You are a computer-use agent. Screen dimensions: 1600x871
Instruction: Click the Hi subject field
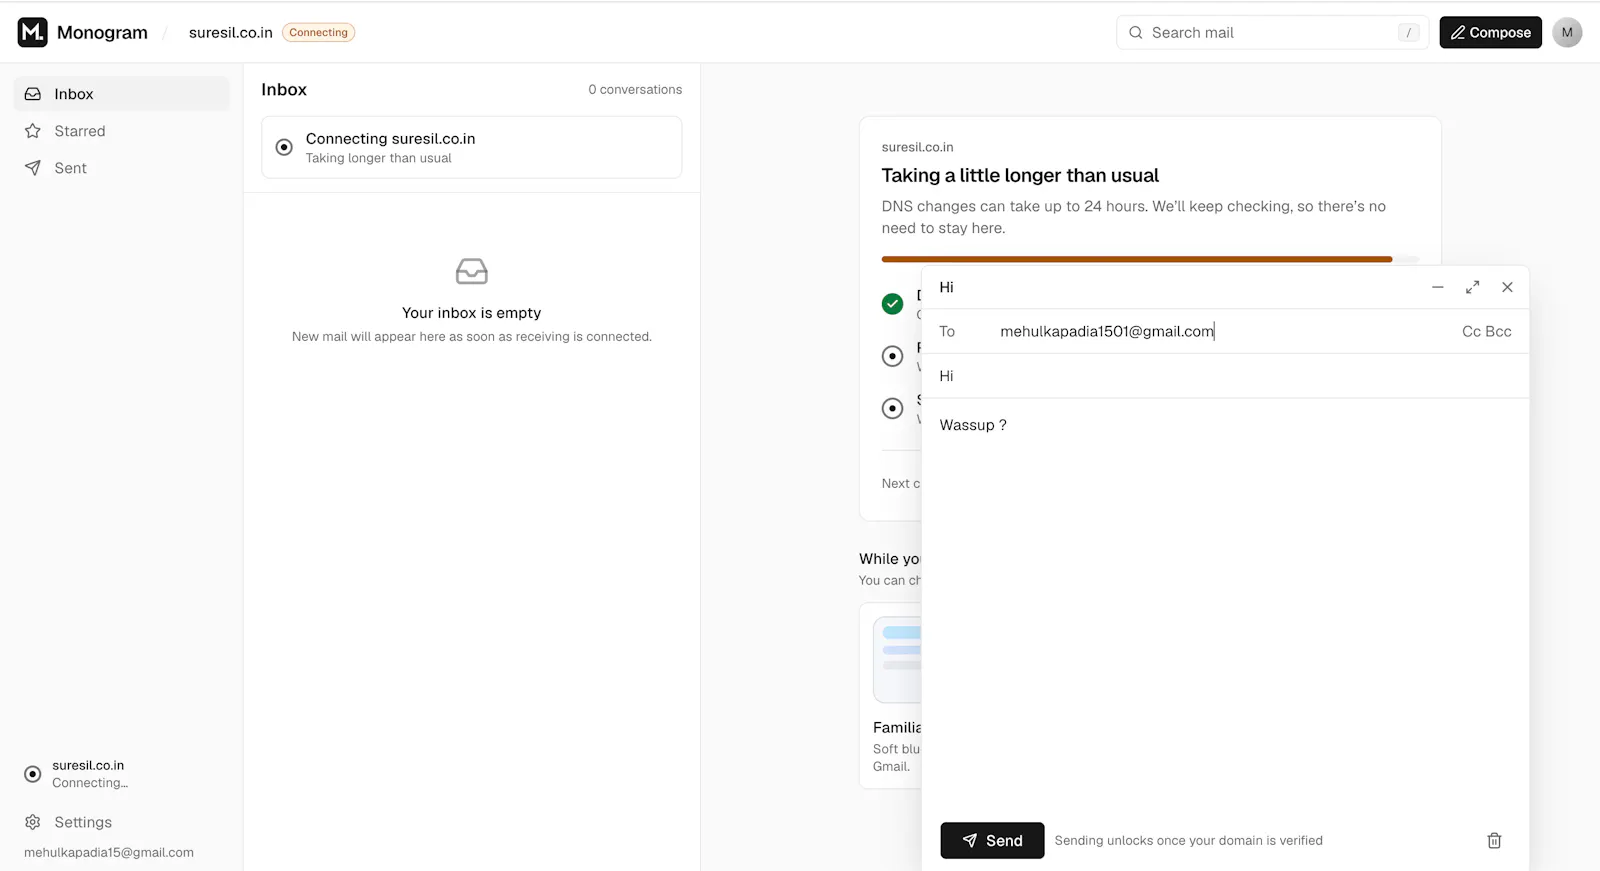[1225, 376]
